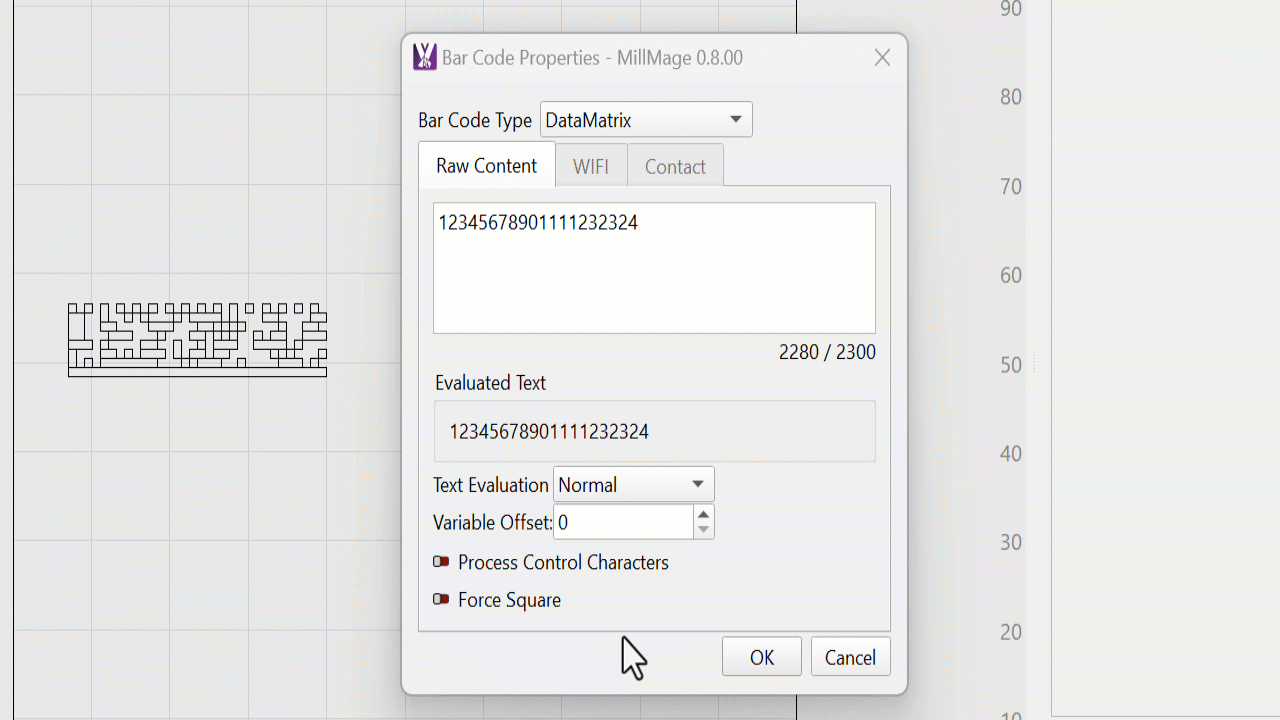Decrease Variable Offset with the down arrow
This screenshot has height=720, width=1280.
pos(704,530)
